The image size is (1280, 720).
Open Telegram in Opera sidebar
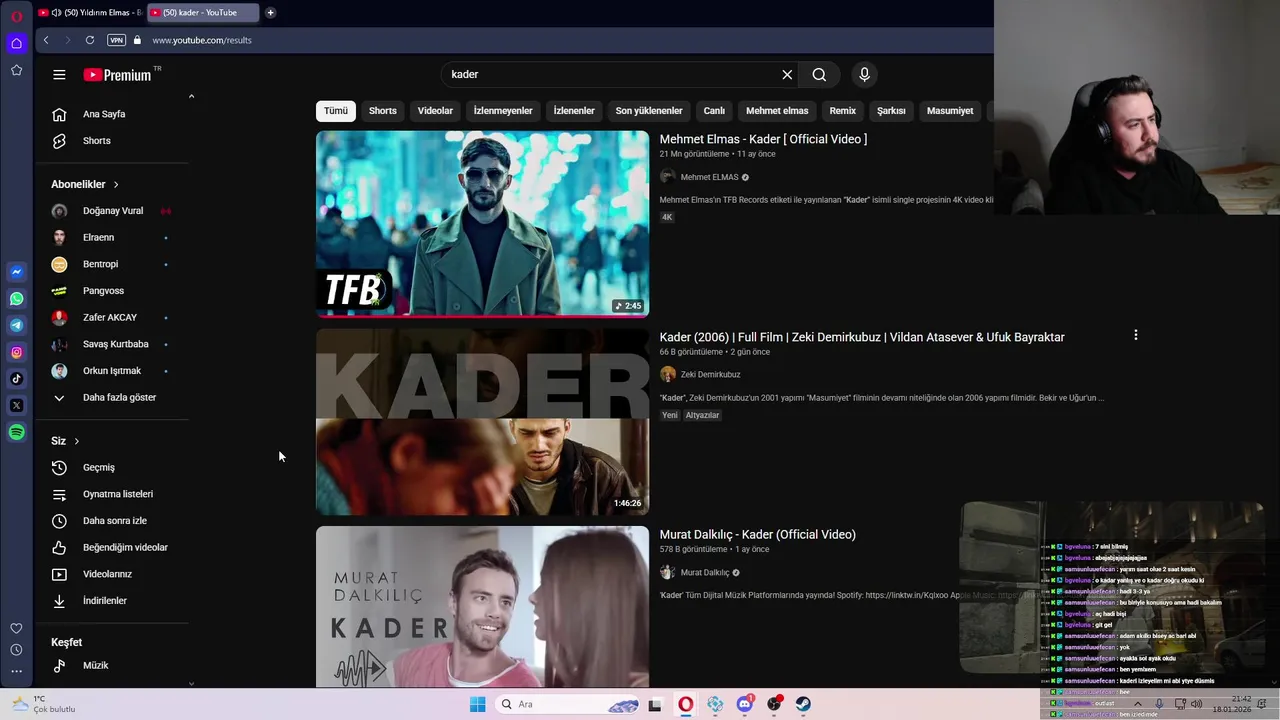point(16,325)
